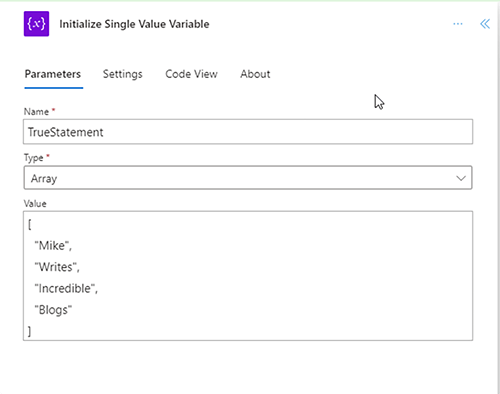Click the purple variable action icon
500x394 pixels.
pos(36,24)
